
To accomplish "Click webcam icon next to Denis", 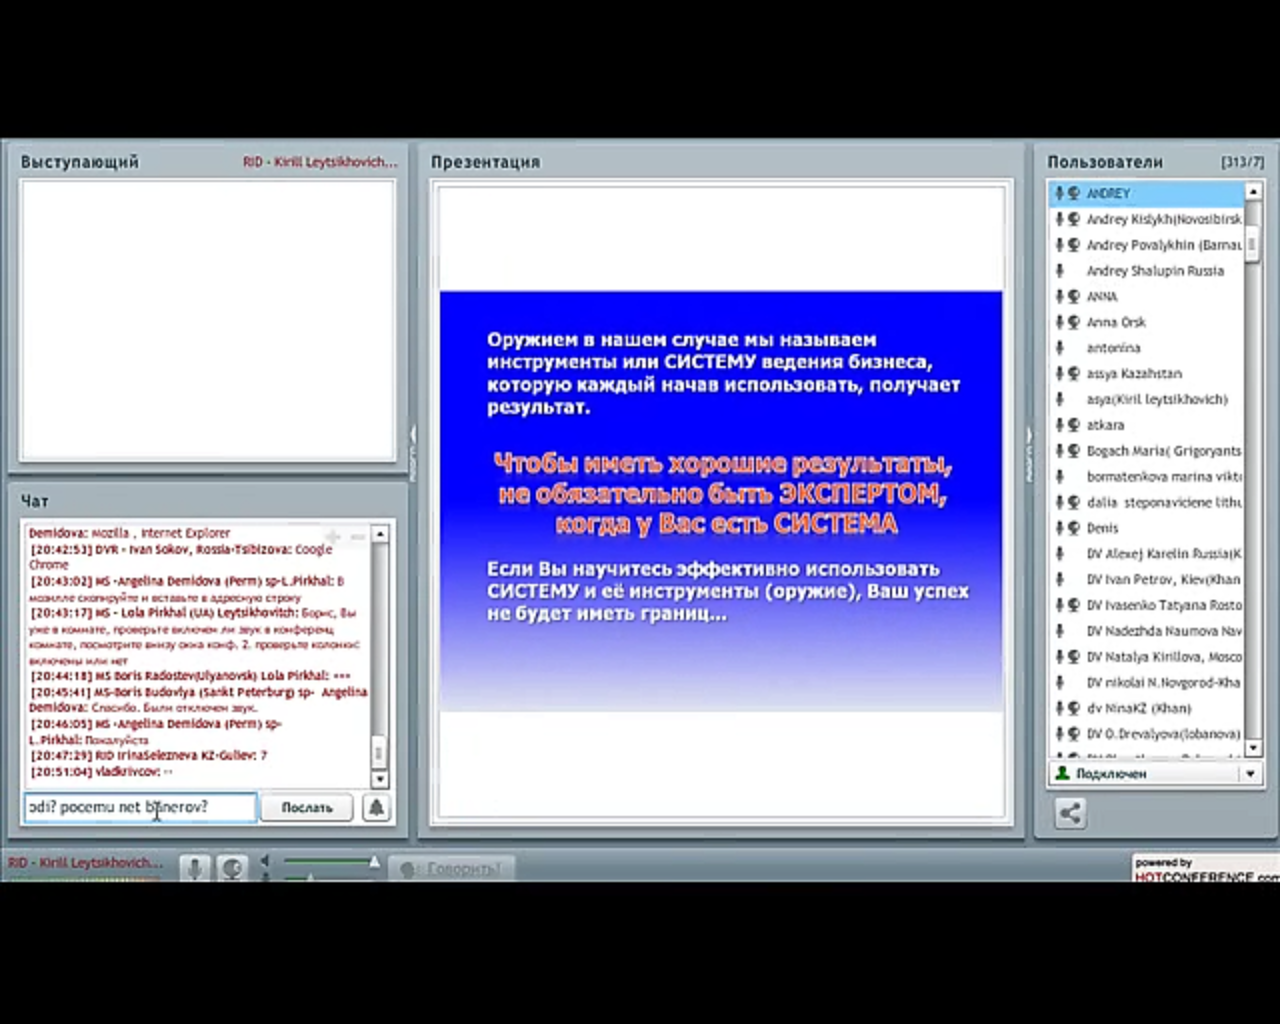I will (x=1074, y=528).
